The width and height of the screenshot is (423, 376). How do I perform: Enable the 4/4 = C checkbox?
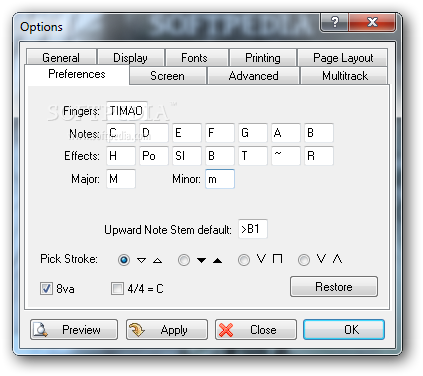pyautogui.click(x=117, y=288)
